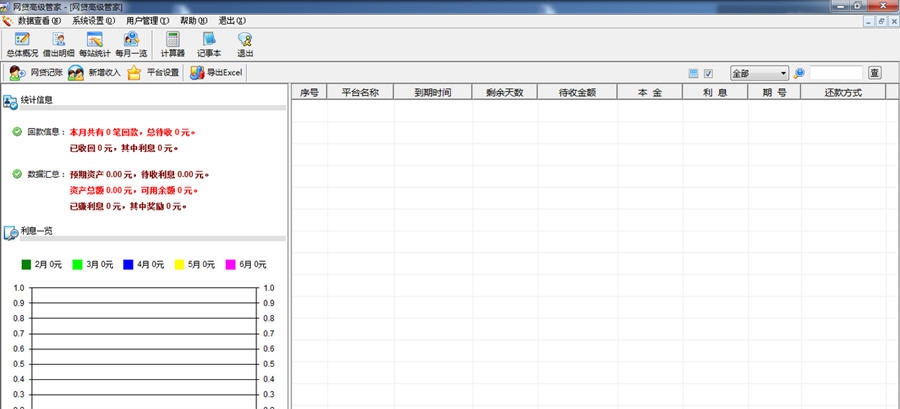Open the 数据查看 menu
900x409 pixels.
click(x=39, y=21)
